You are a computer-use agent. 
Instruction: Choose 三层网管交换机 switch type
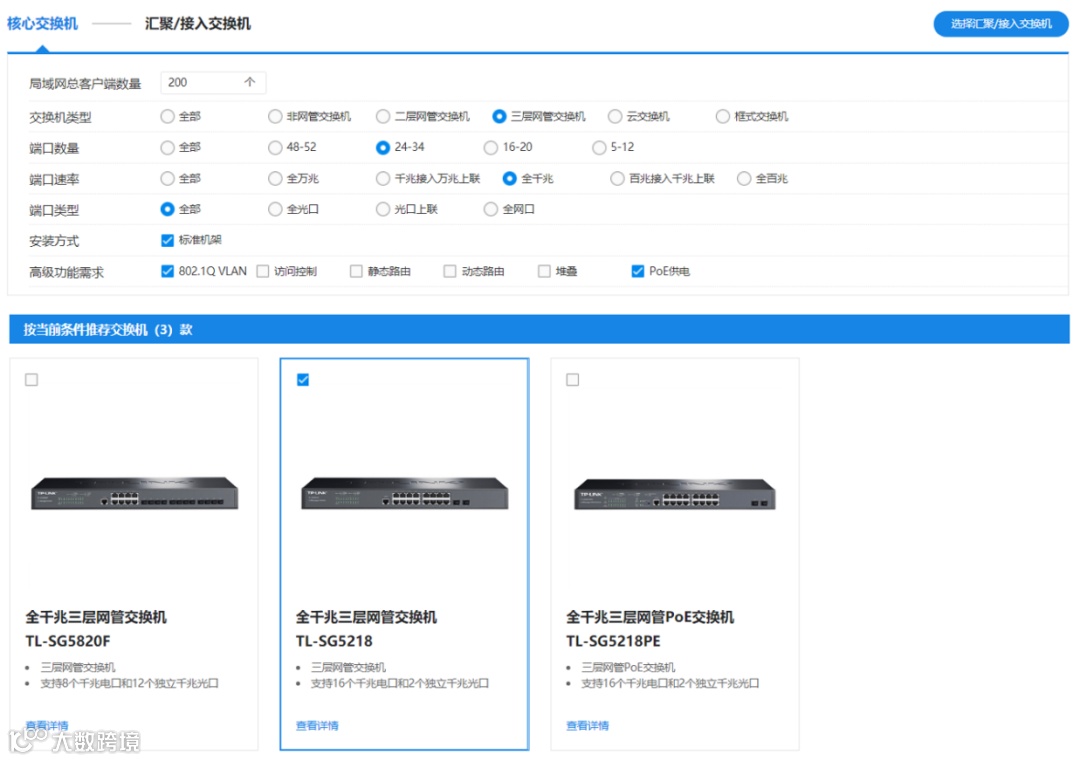pyautogui.click(x=499, y=116)
